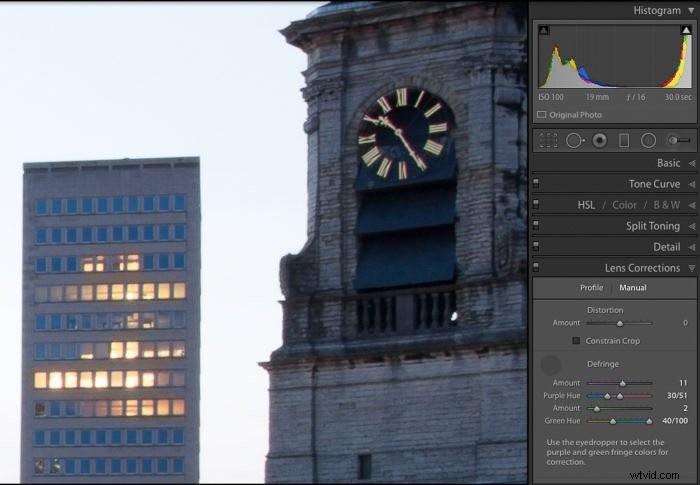Click the Distortion section label
The width and height of the screenshot is (700, 485).
(605, 310)
